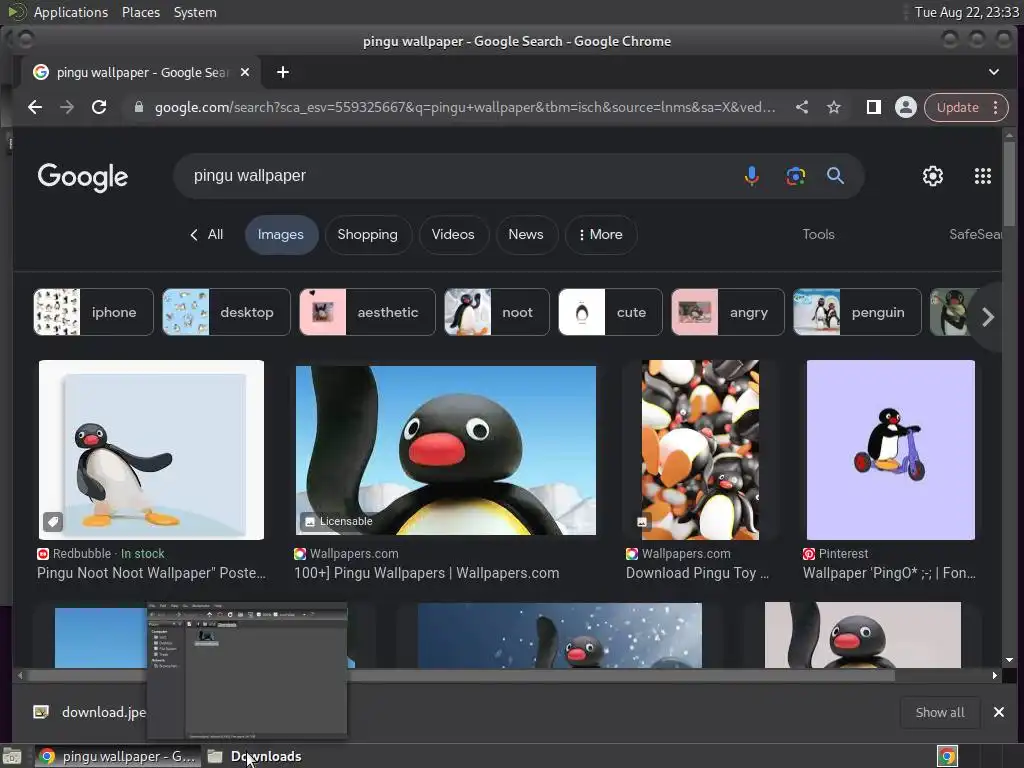Image resolution: width=1024 pixels, height=768 pixels.
Task: Filter images by the iphone chip
Action: click(93, 312)
